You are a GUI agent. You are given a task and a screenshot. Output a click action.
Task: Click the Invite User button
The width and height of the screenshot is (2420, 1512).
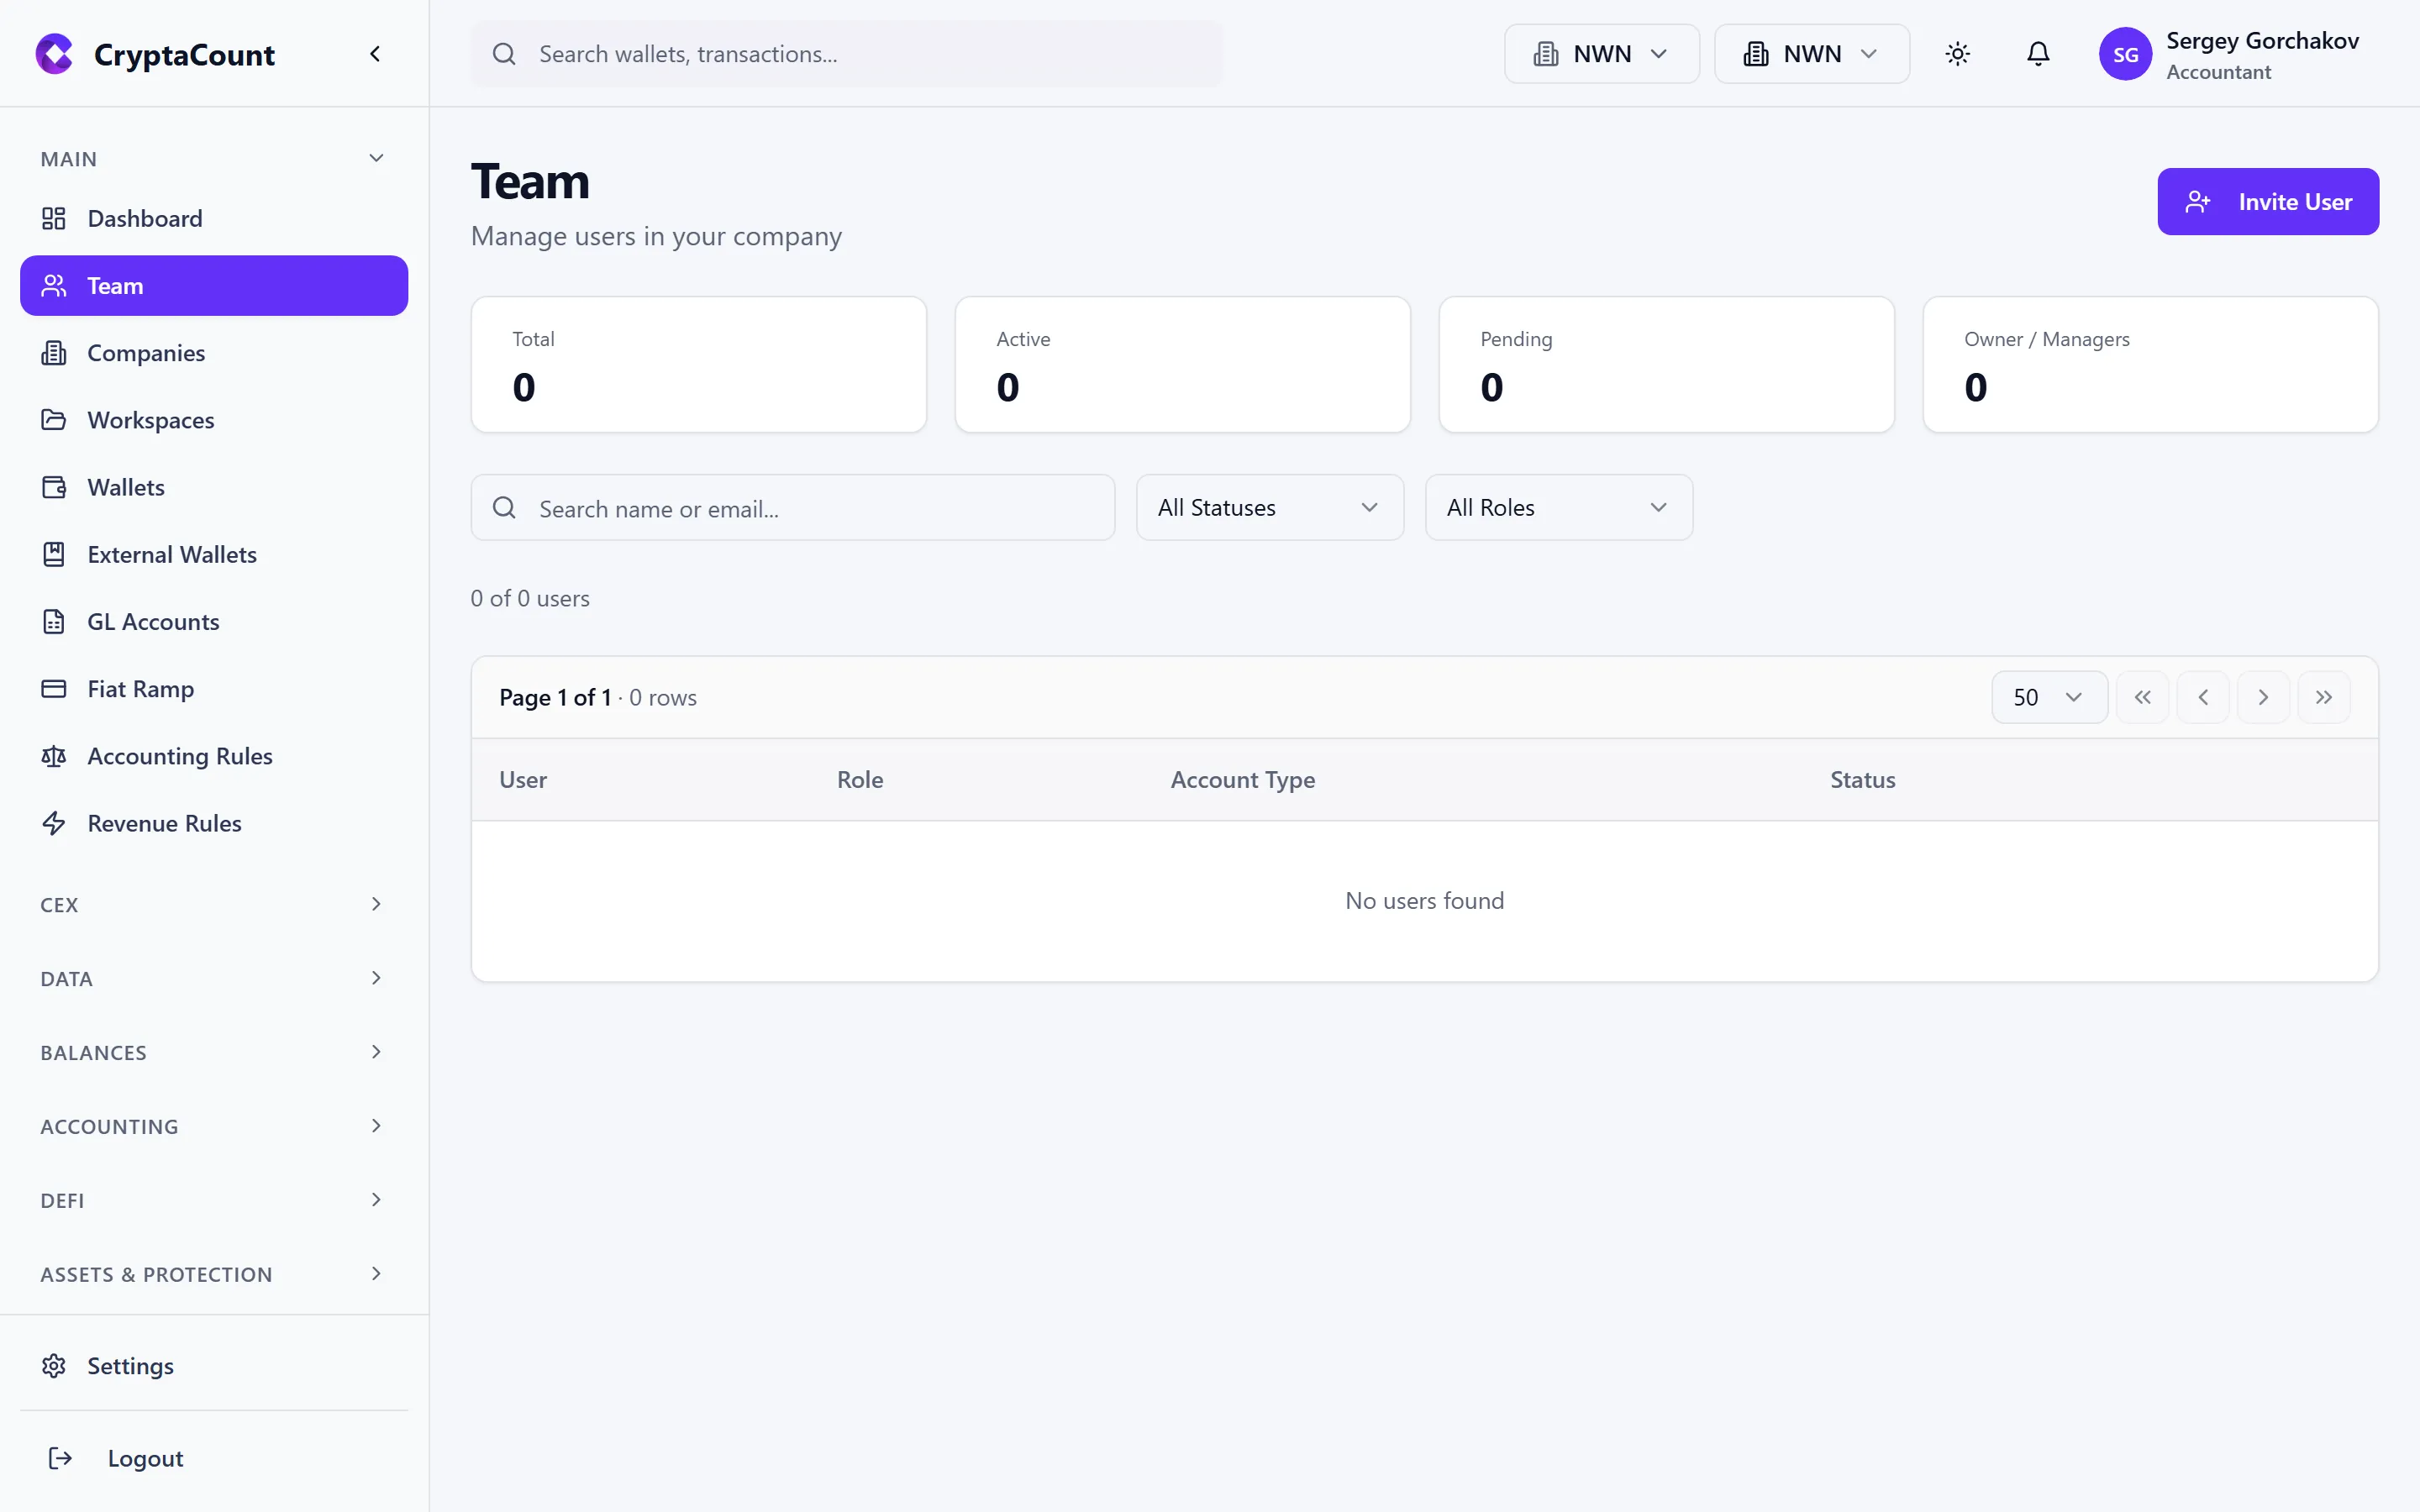click(2268, 201)
